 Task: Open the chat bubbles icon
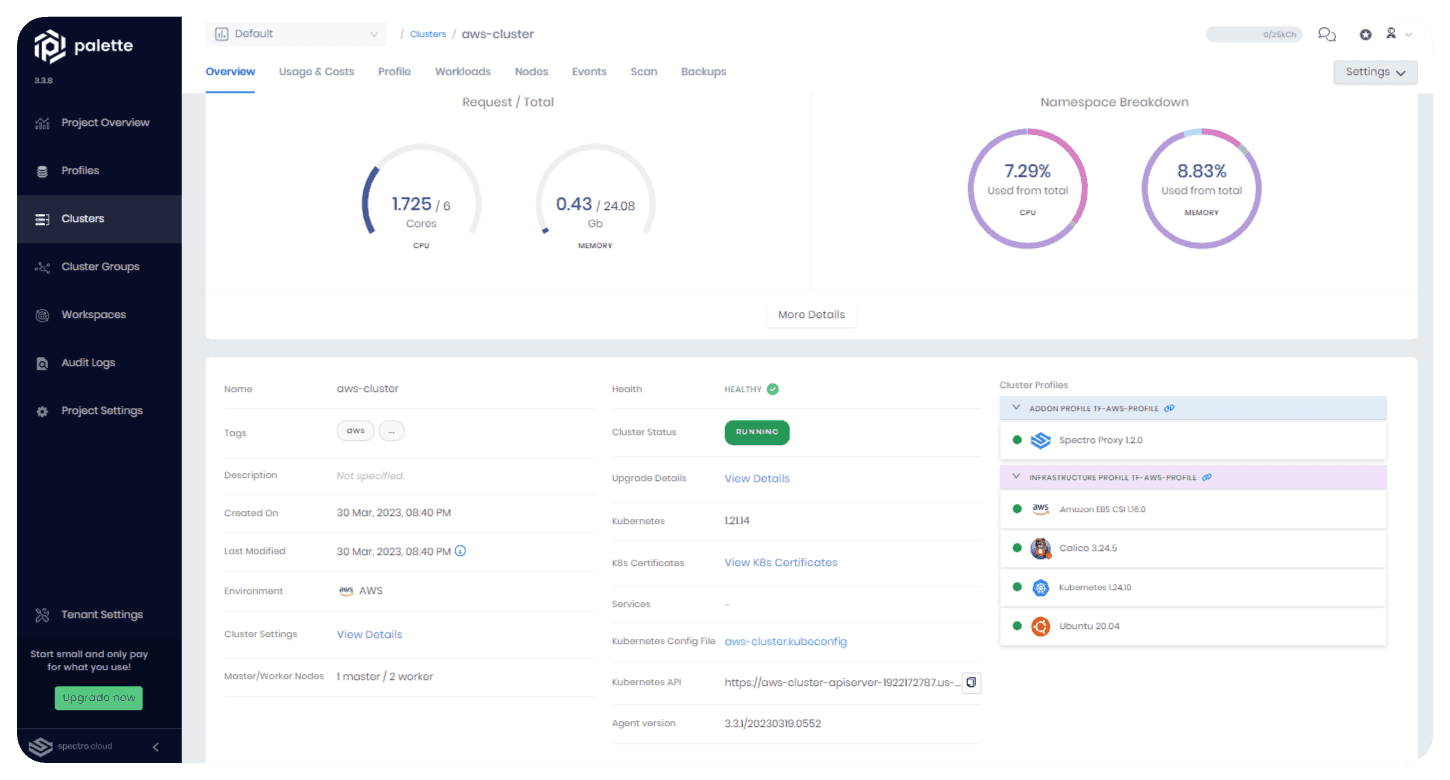tap(1327, 34)
